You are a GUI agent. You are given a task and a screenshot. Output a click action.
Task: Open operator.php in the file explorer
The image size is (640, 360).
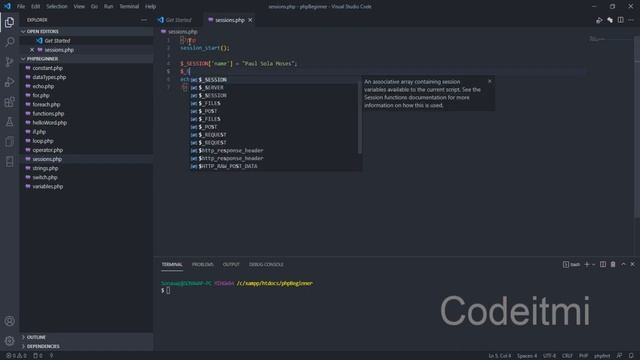click(x=47, y=150)
